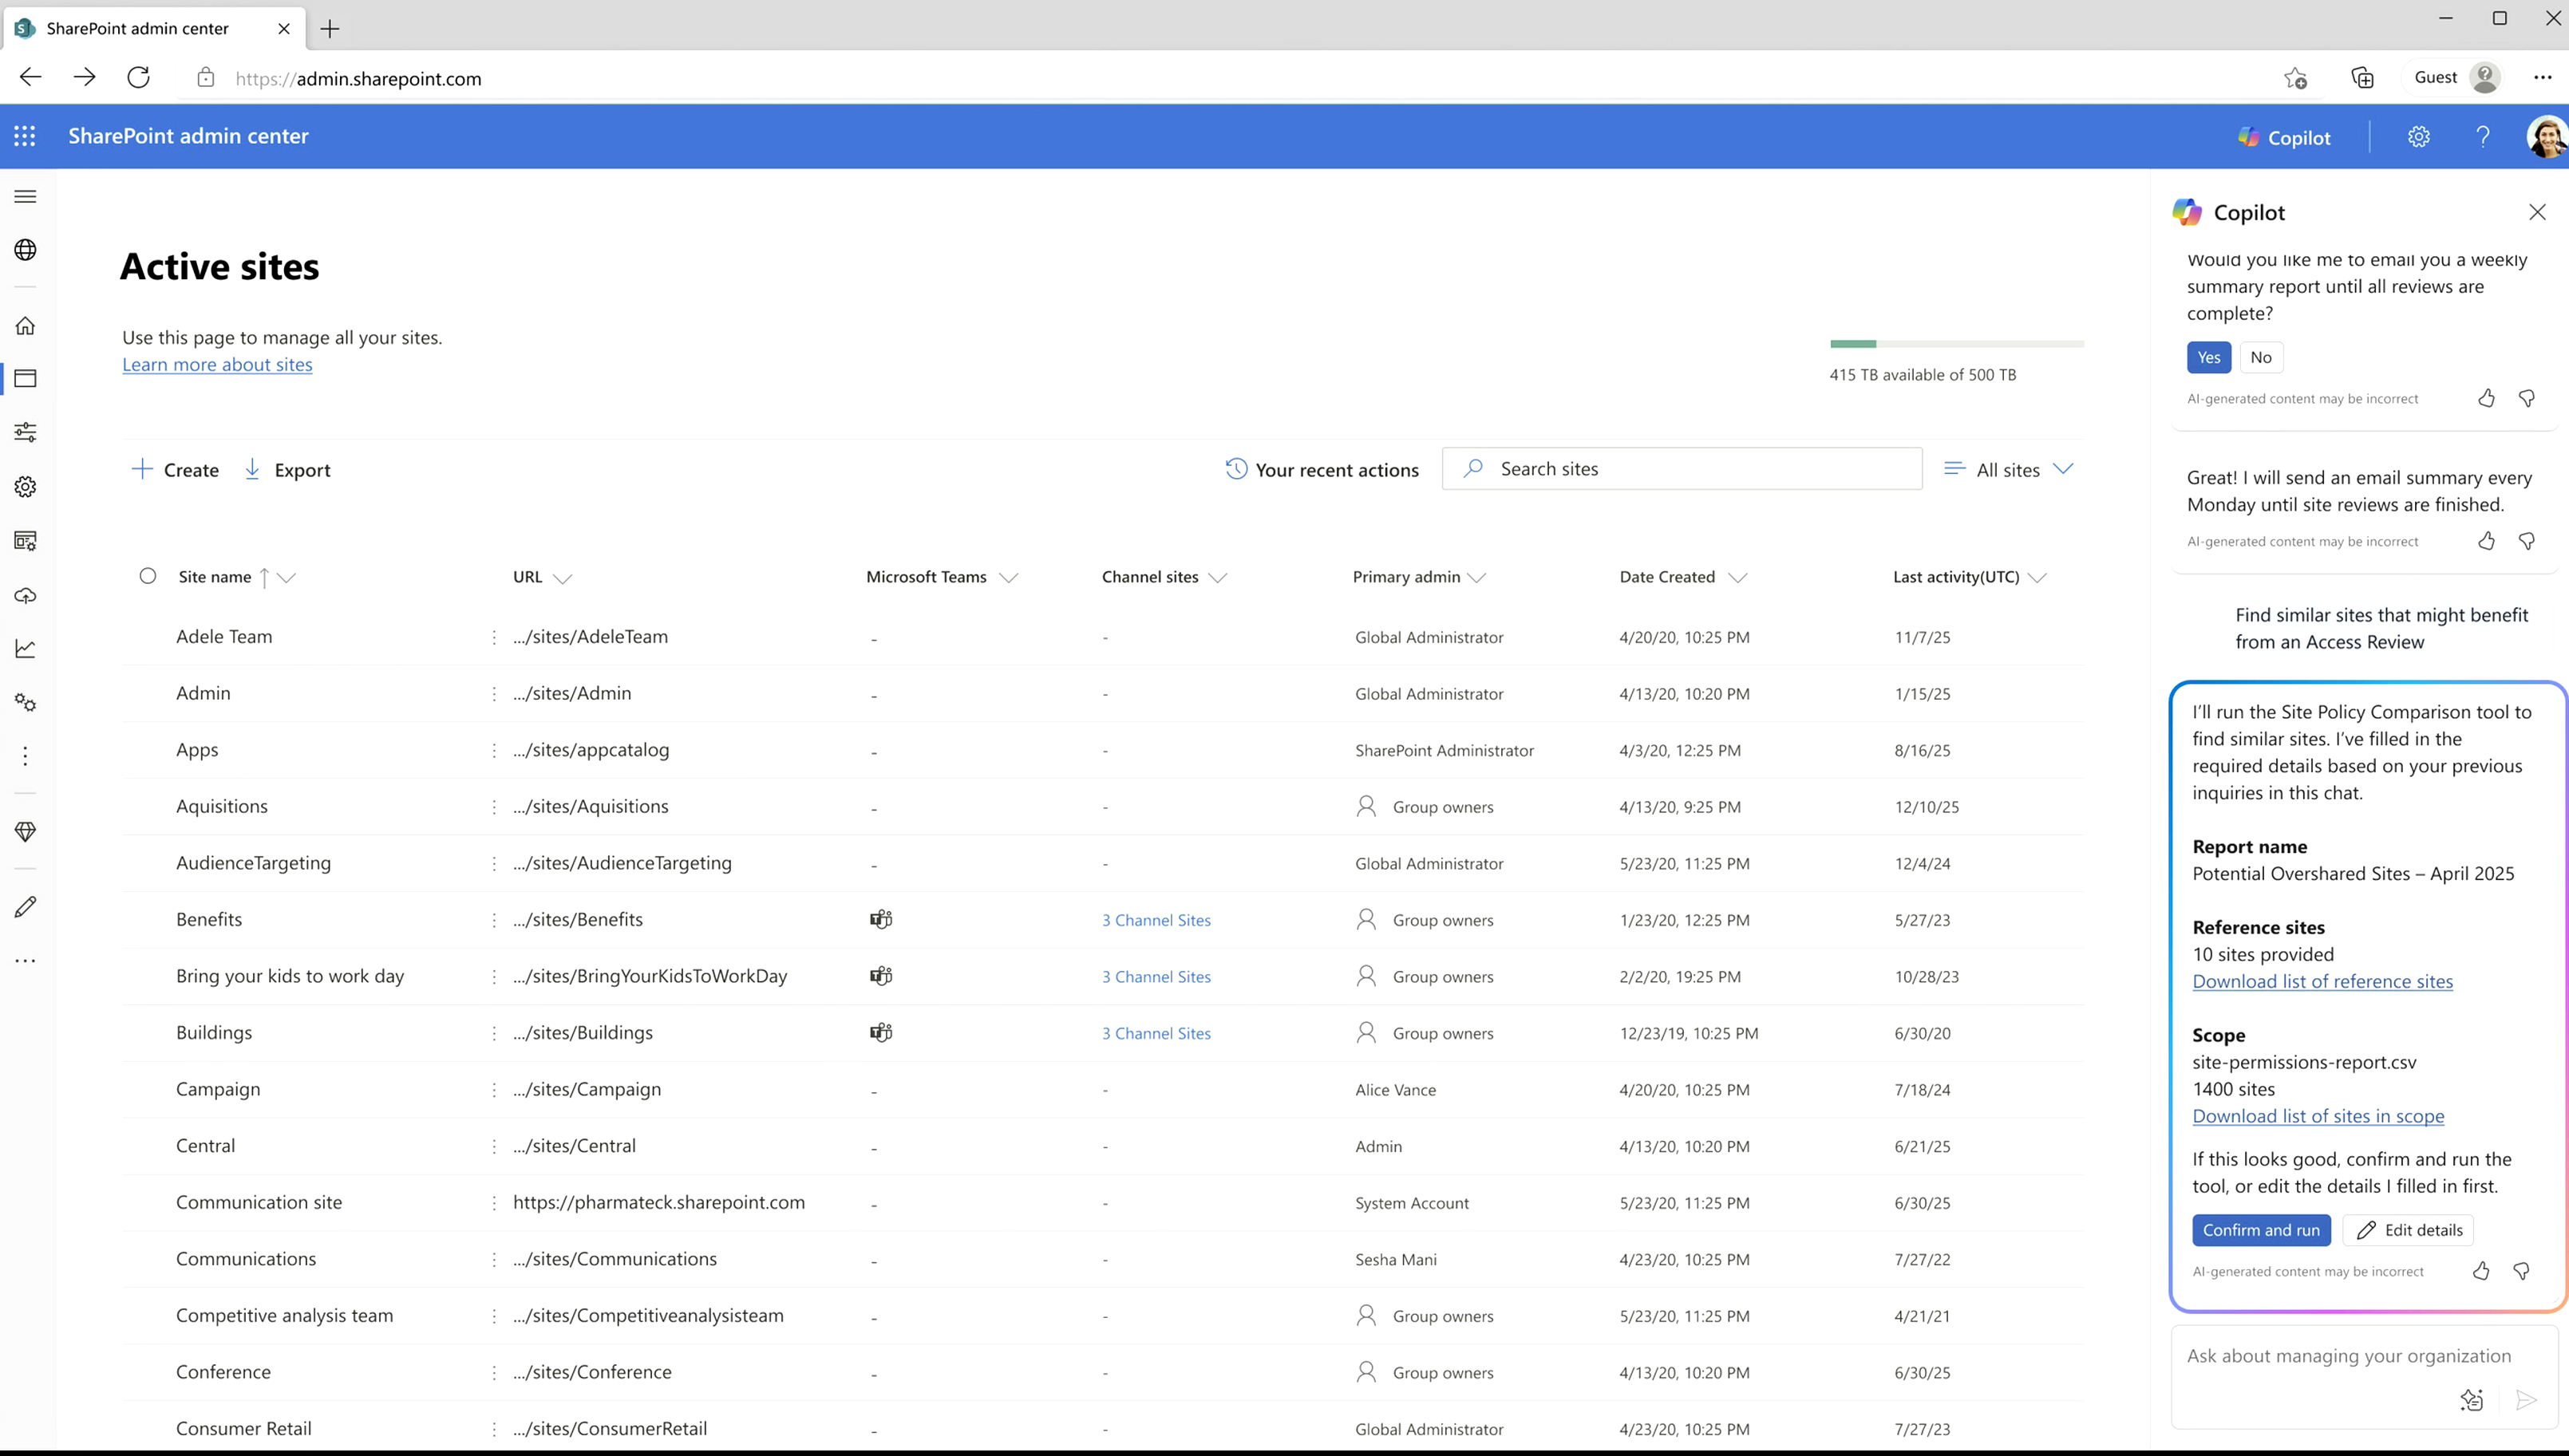Image resolution: width=2569 pixels, height=1456 pixels.
Task: Click the Search sites input field
Action: pyautogui.click(x=1681, y=469)
